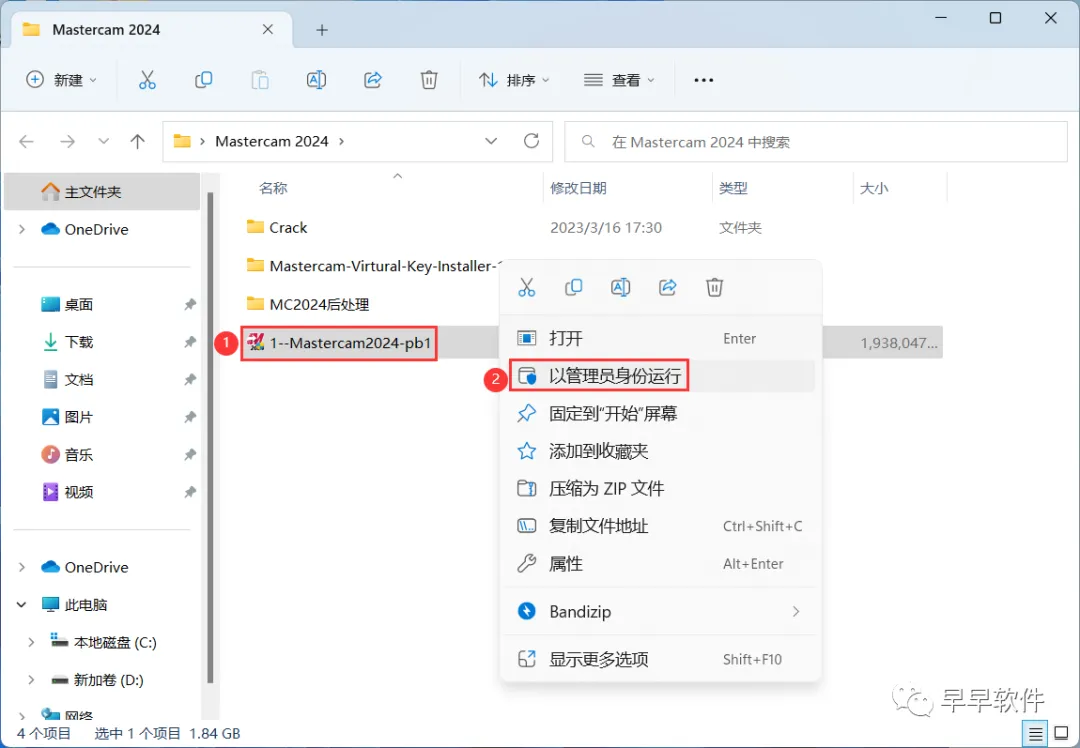
Task: Select 此电脑 in the sidebar
Action: click(x=74, y=605)
